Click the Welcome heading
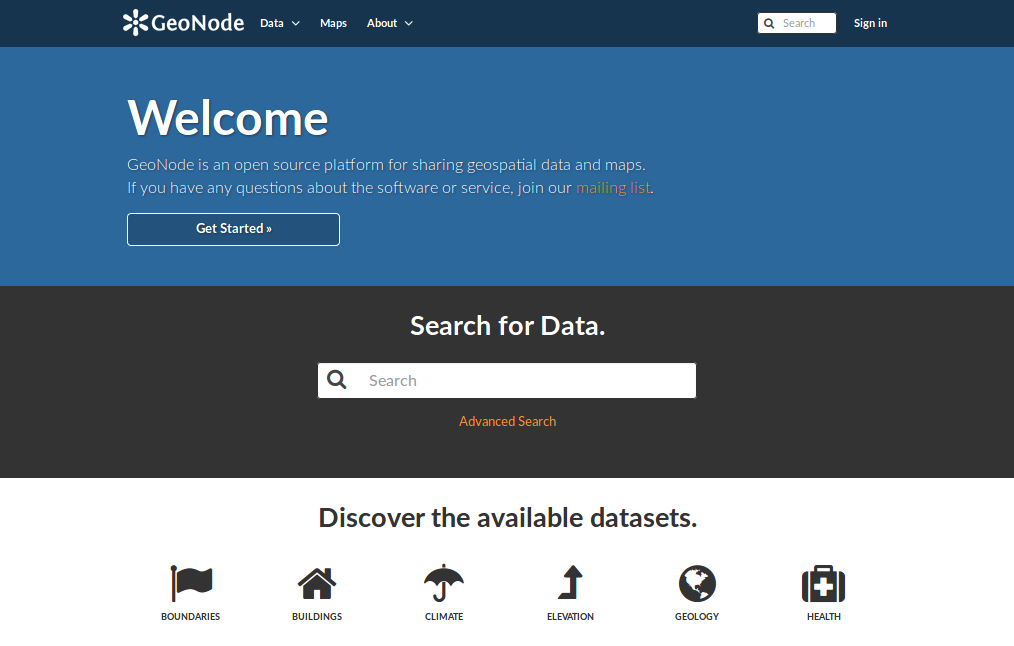The image size is (1014, 646). [228, 118]
